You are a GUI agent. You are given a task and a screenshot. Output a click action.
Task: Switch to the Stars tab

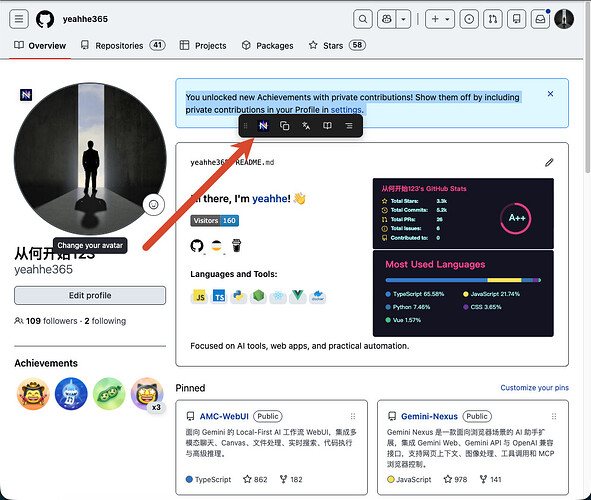click(x=337, y=46)
